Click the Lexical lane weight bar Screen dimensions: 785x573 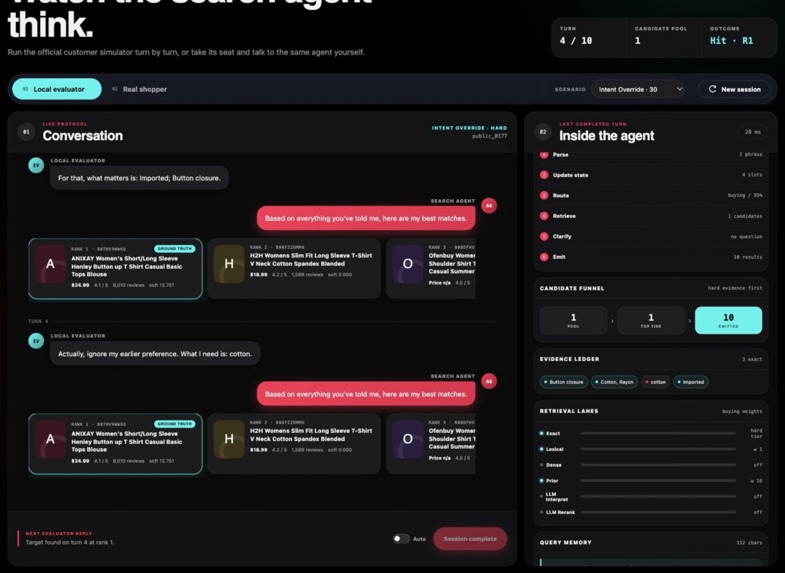pos(658,449)
